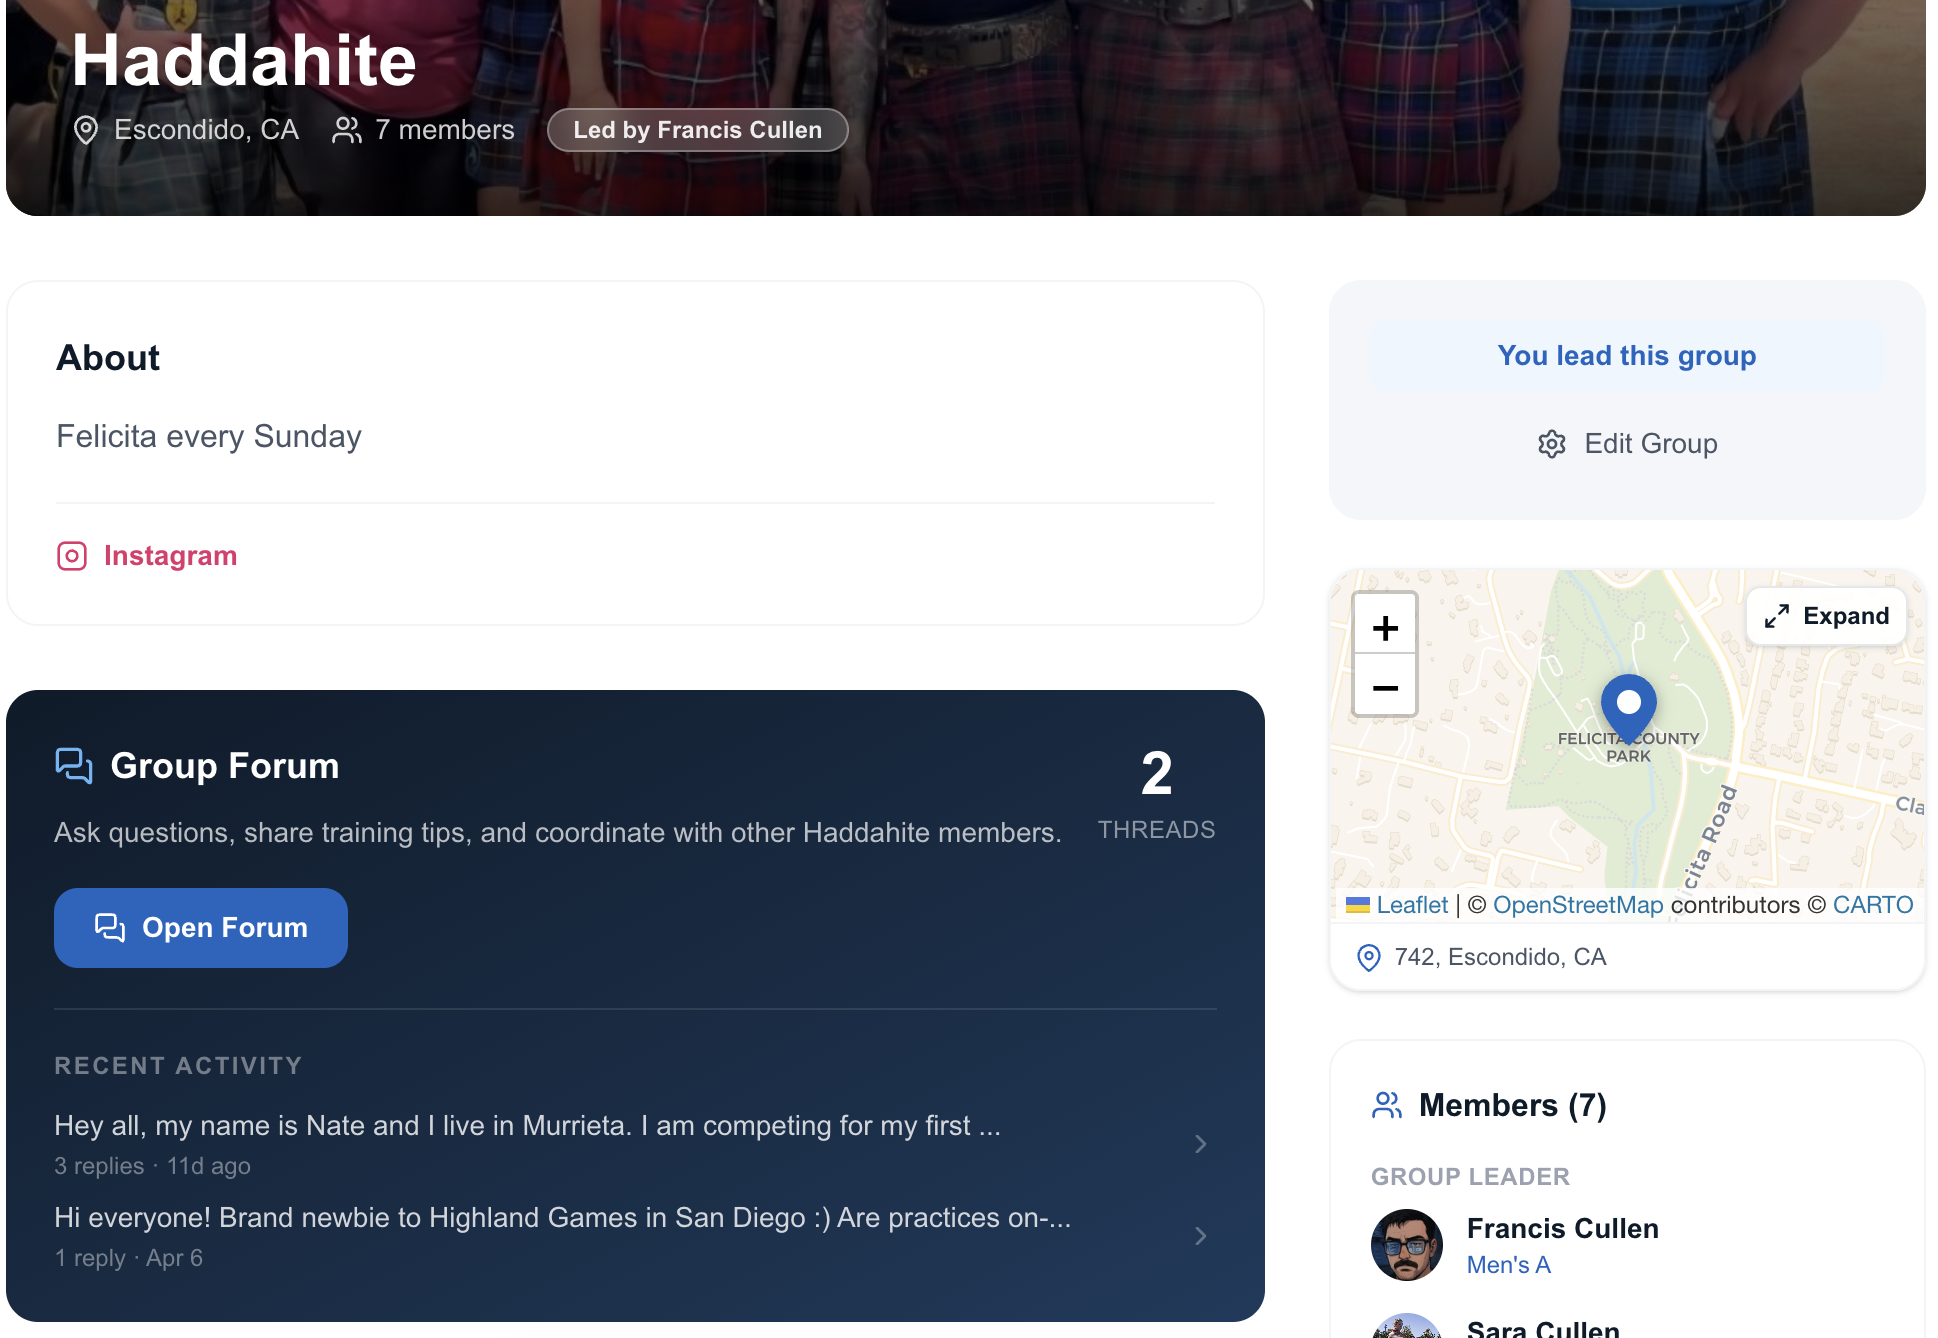Click the 'About' section heading
Screen dimensions: 1938x1338
[x=108, y=358]
